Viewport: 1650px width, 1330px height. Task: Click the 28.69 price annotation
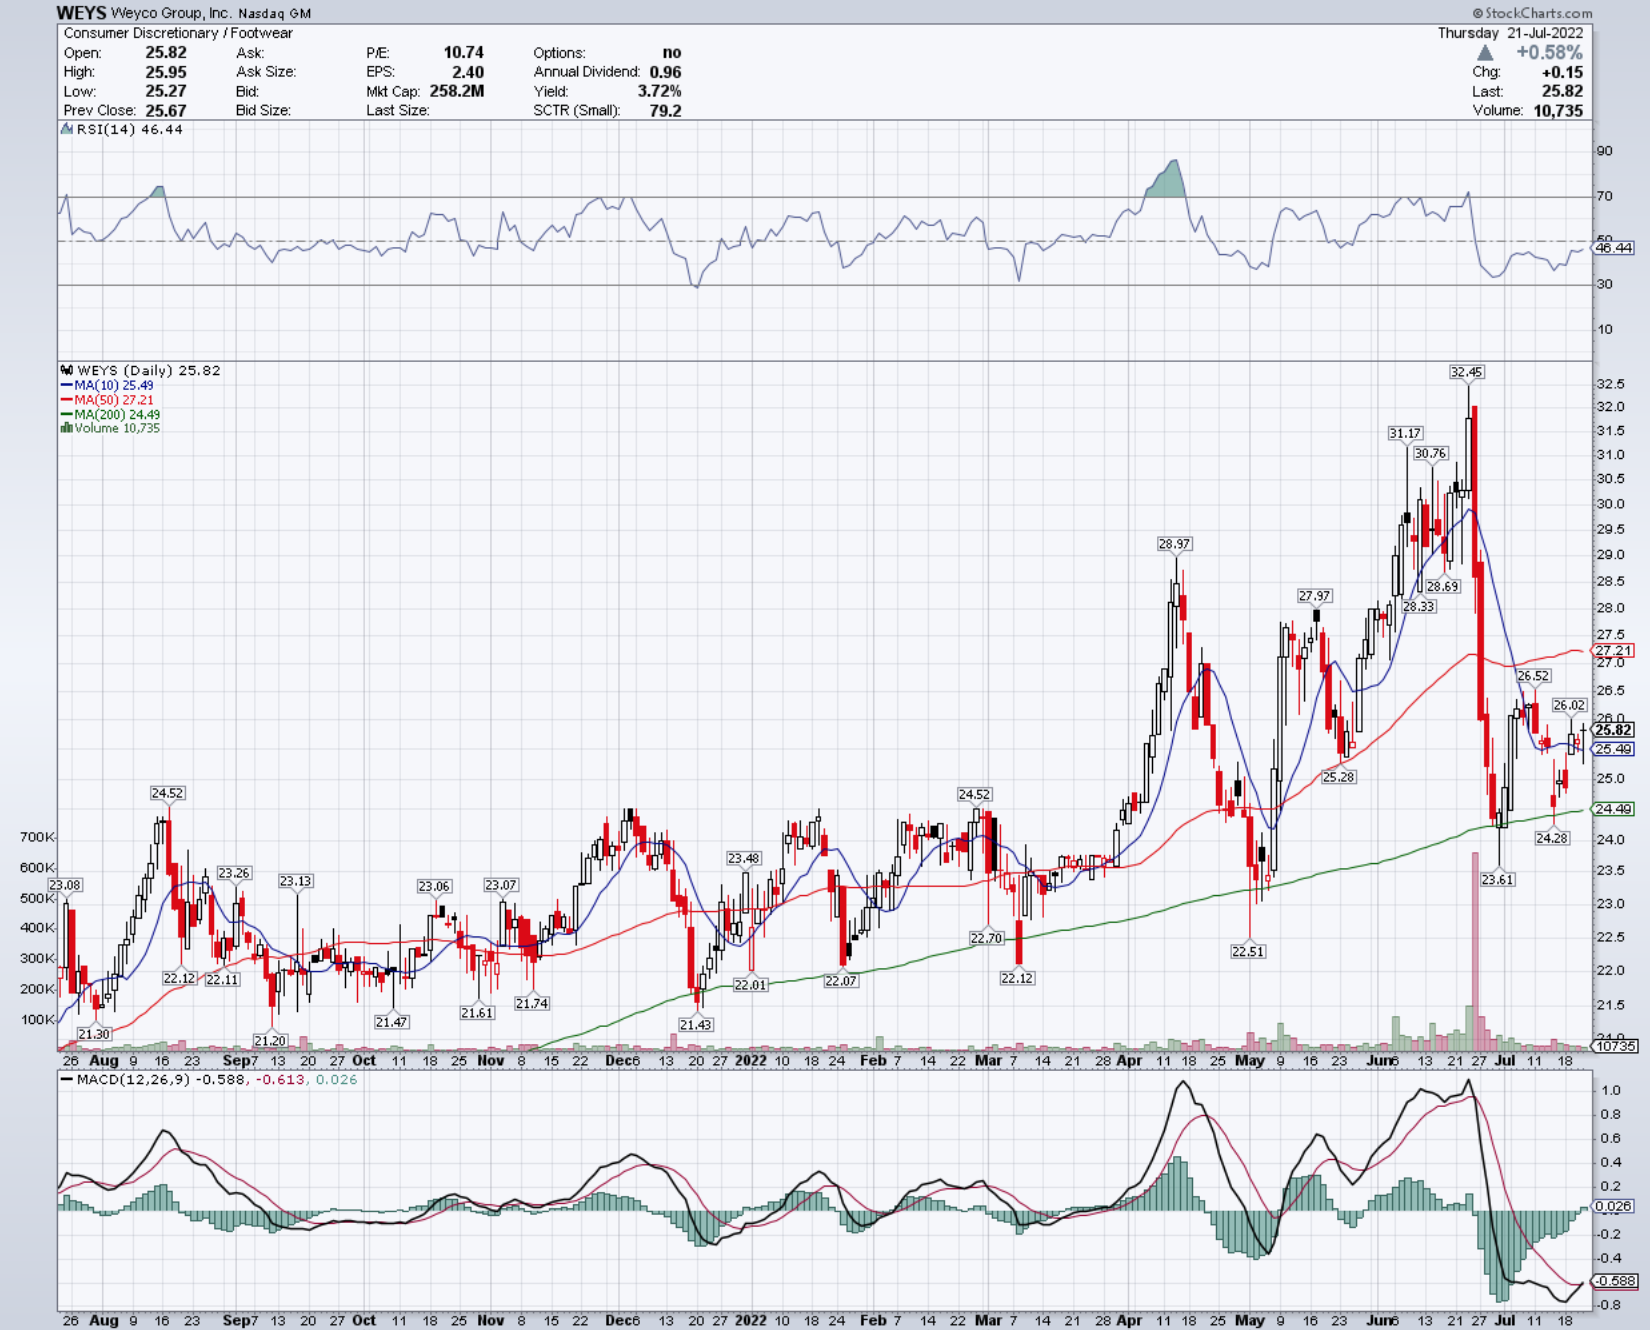pyautogui.click(x=1442, y=587)
